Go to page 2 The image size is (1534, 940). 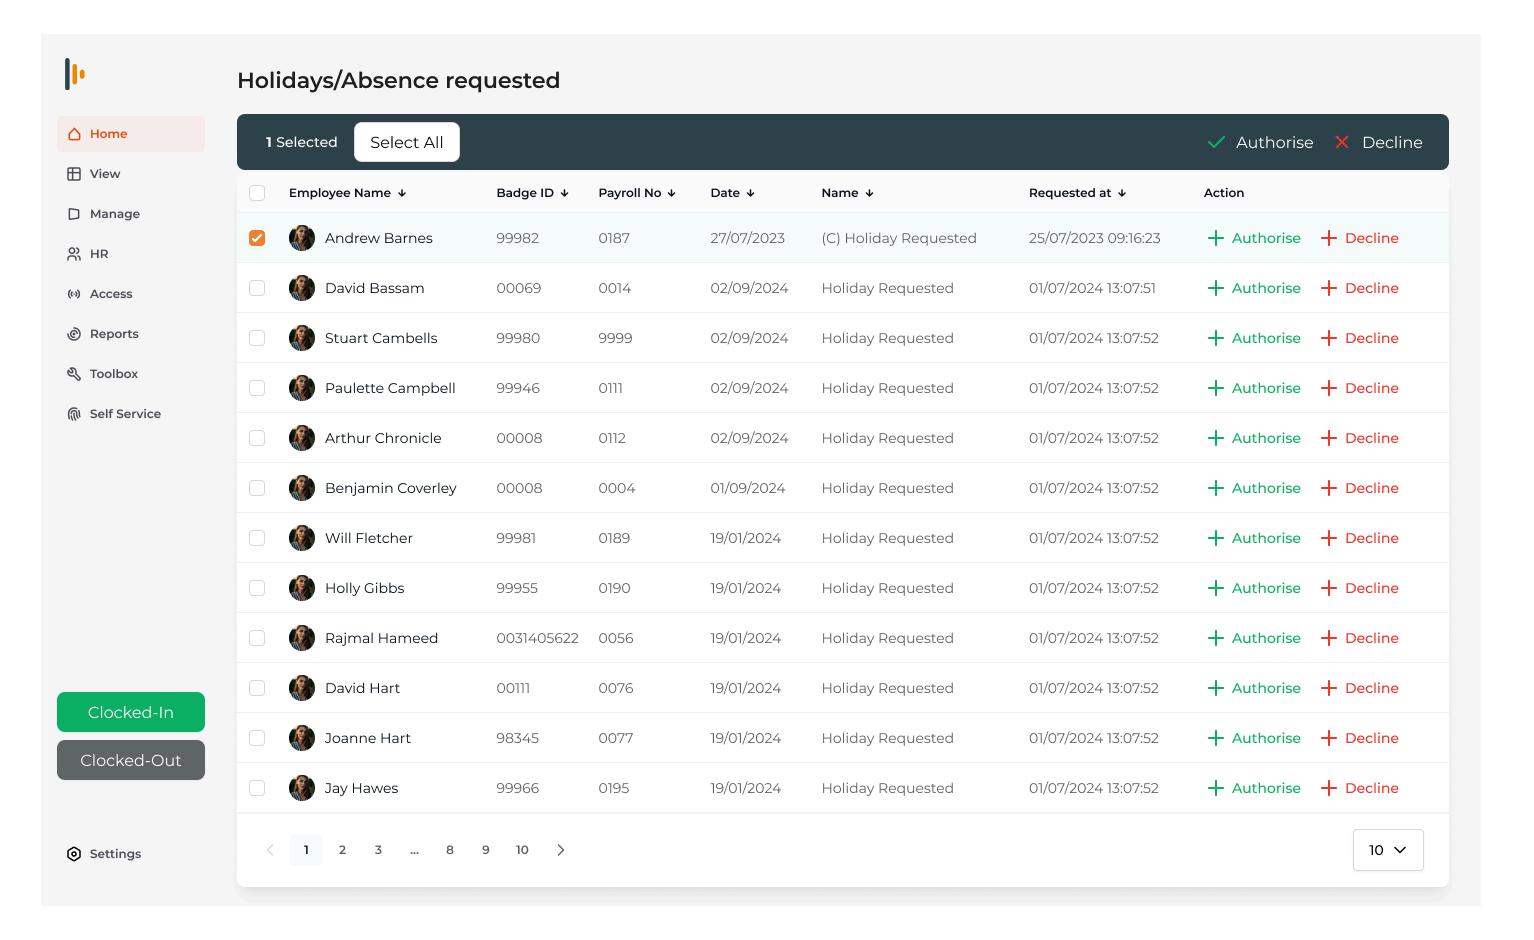tap(342, 850)
